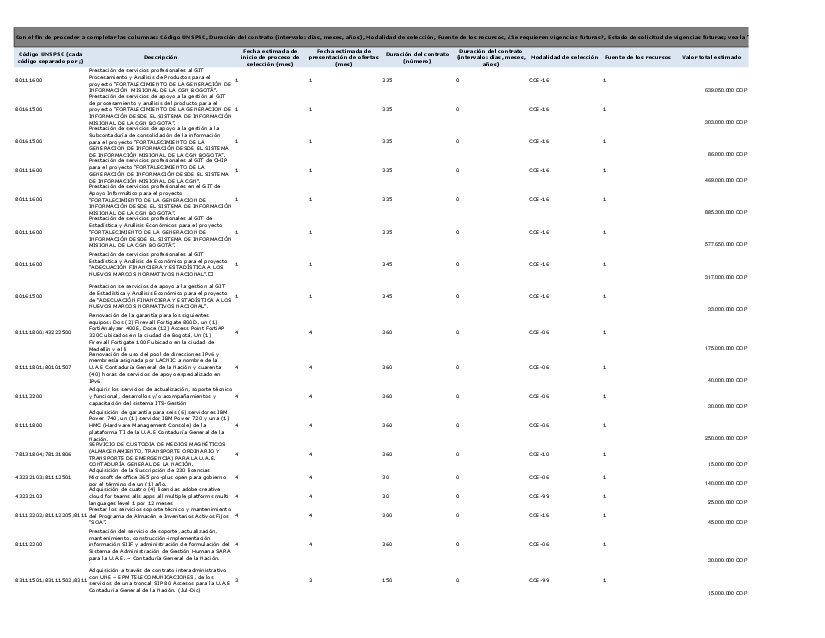The image size is (825, 638).
Task: Click the "Fecha estimada de inicio de proceso de selección" header
Action: click(x=270, y=57)
